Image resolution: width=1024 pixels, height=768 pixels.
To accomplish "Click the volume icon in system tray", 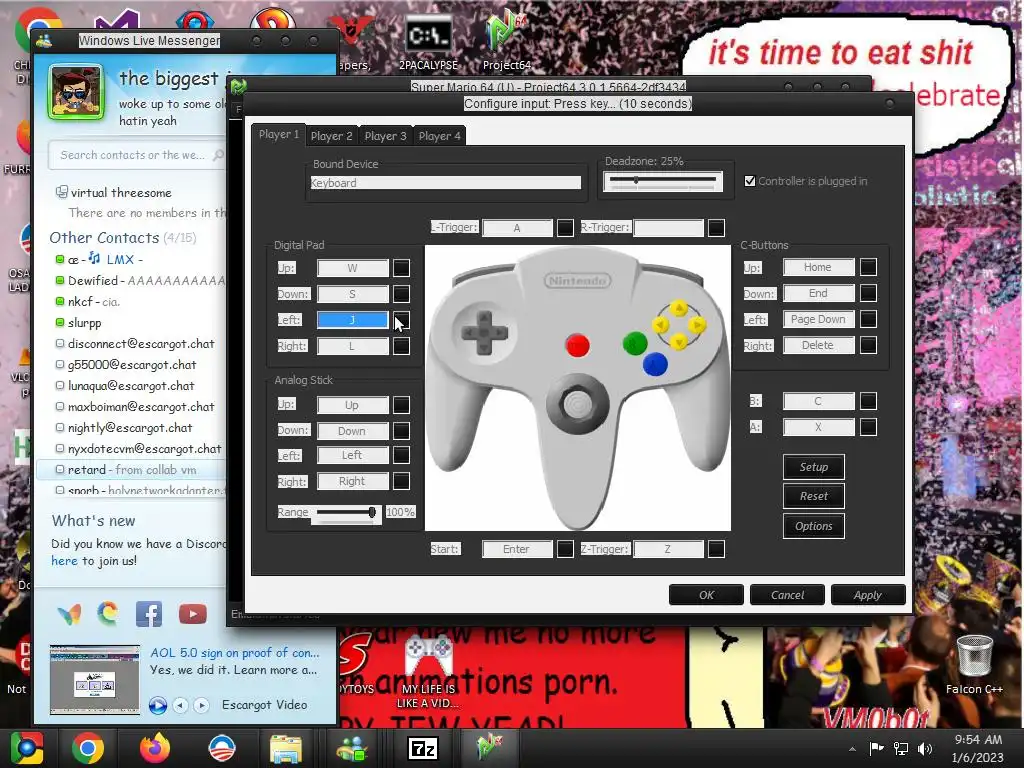I will click(925, 748).
